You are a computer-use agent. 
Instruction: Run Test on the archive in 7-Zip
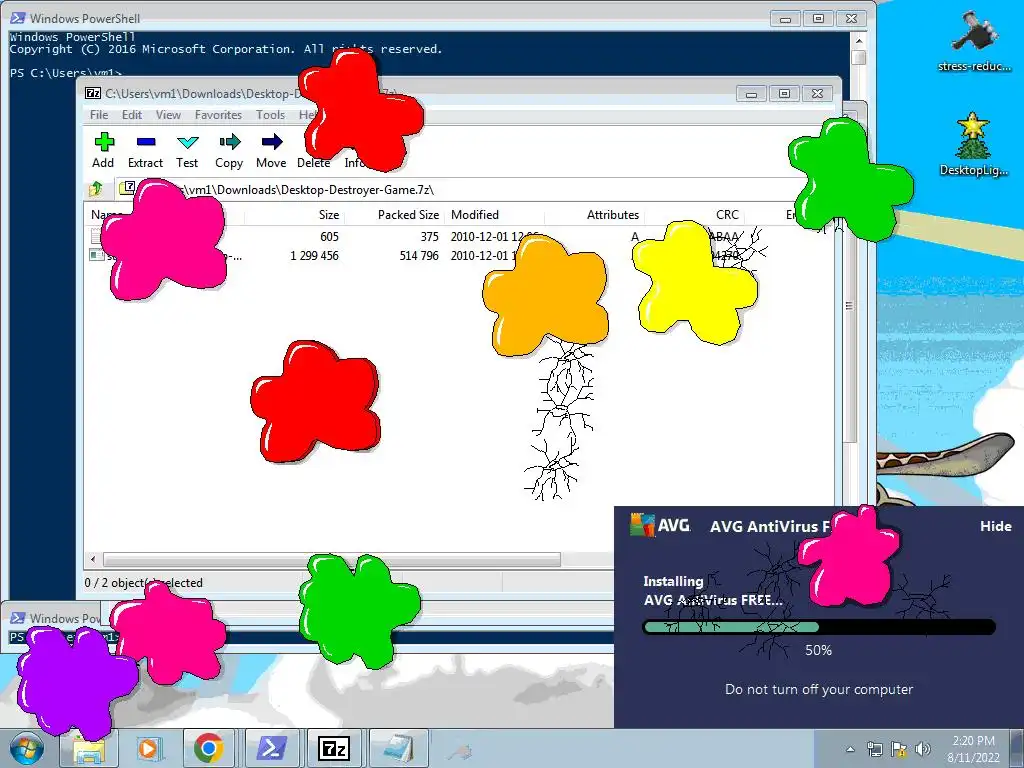click(x=187, y=151)
